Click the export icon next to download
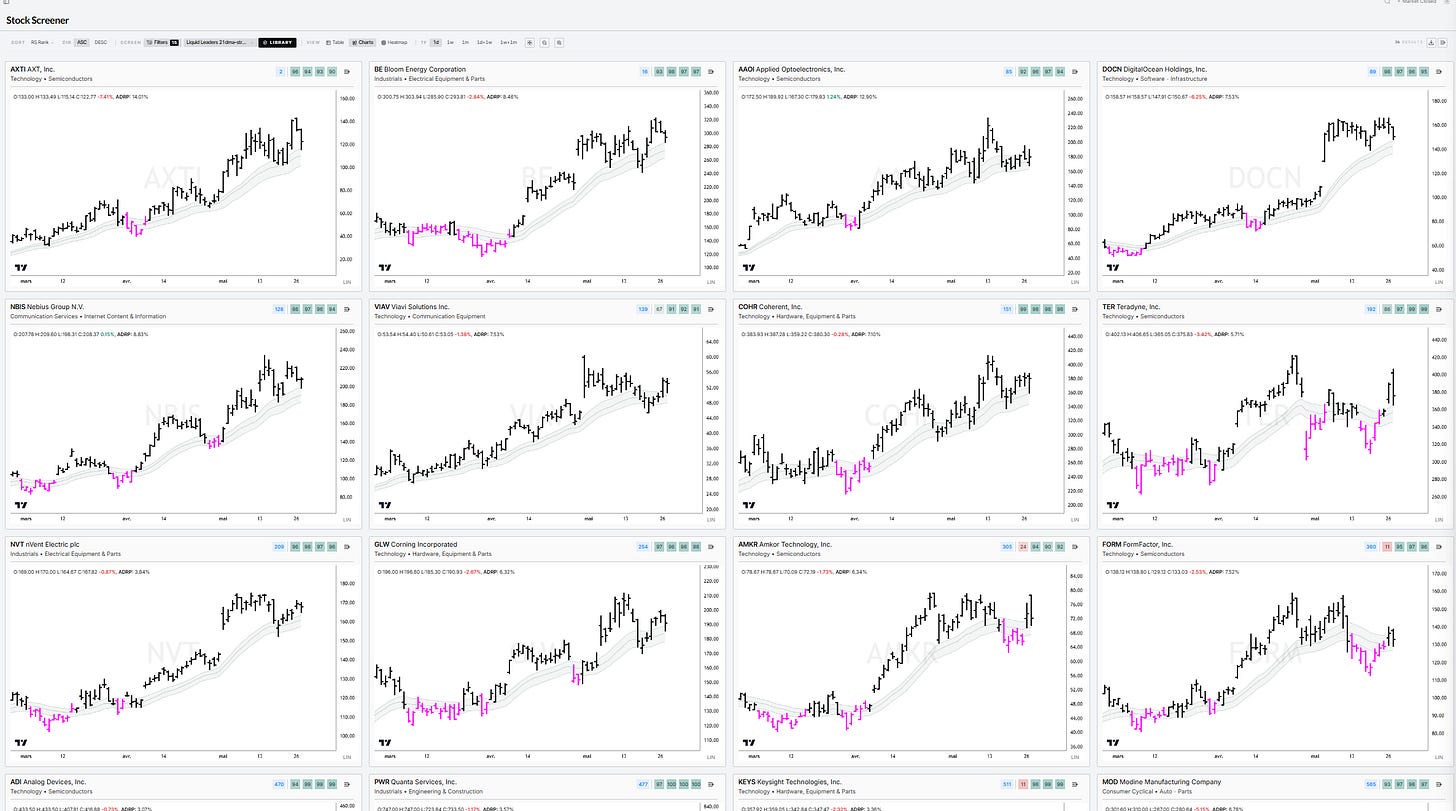This screenshot has width=1456, height=811. click(x=1444, y=42)
